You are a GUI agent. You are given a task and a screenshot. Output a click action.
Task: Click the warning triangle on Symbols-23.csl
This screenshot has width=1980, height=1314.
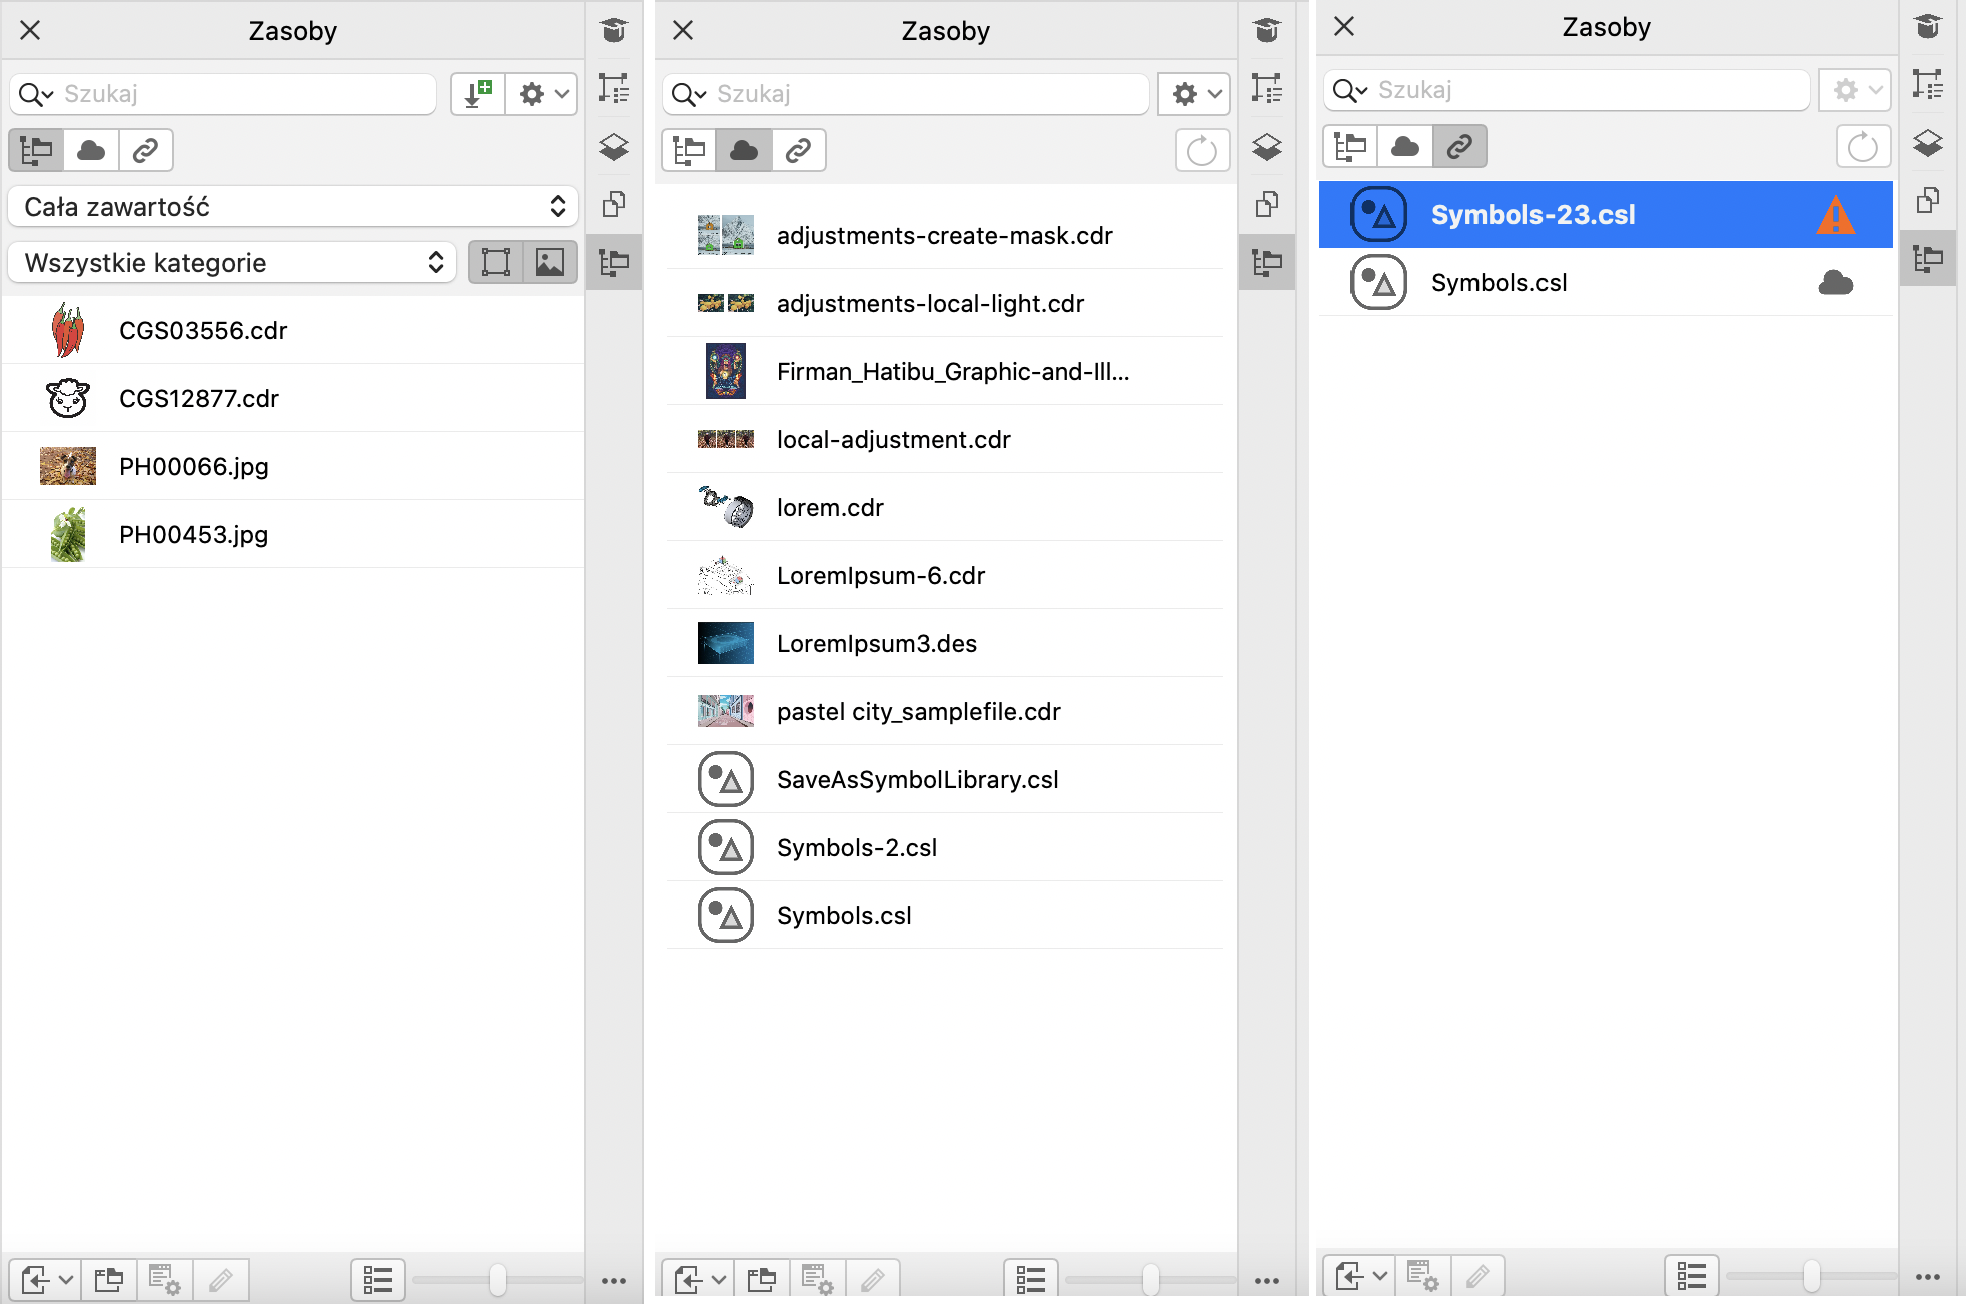[1835, 215]
